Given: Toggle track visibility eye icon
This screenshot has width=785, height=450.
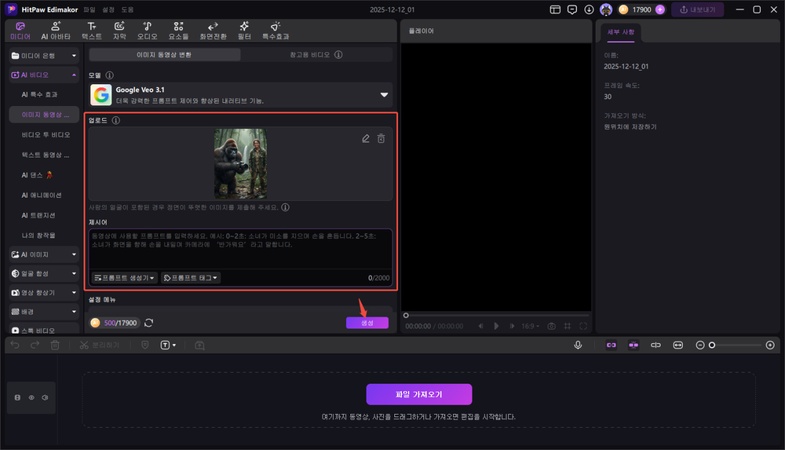Looking at the screenshot, I should [x=31, y=397].
